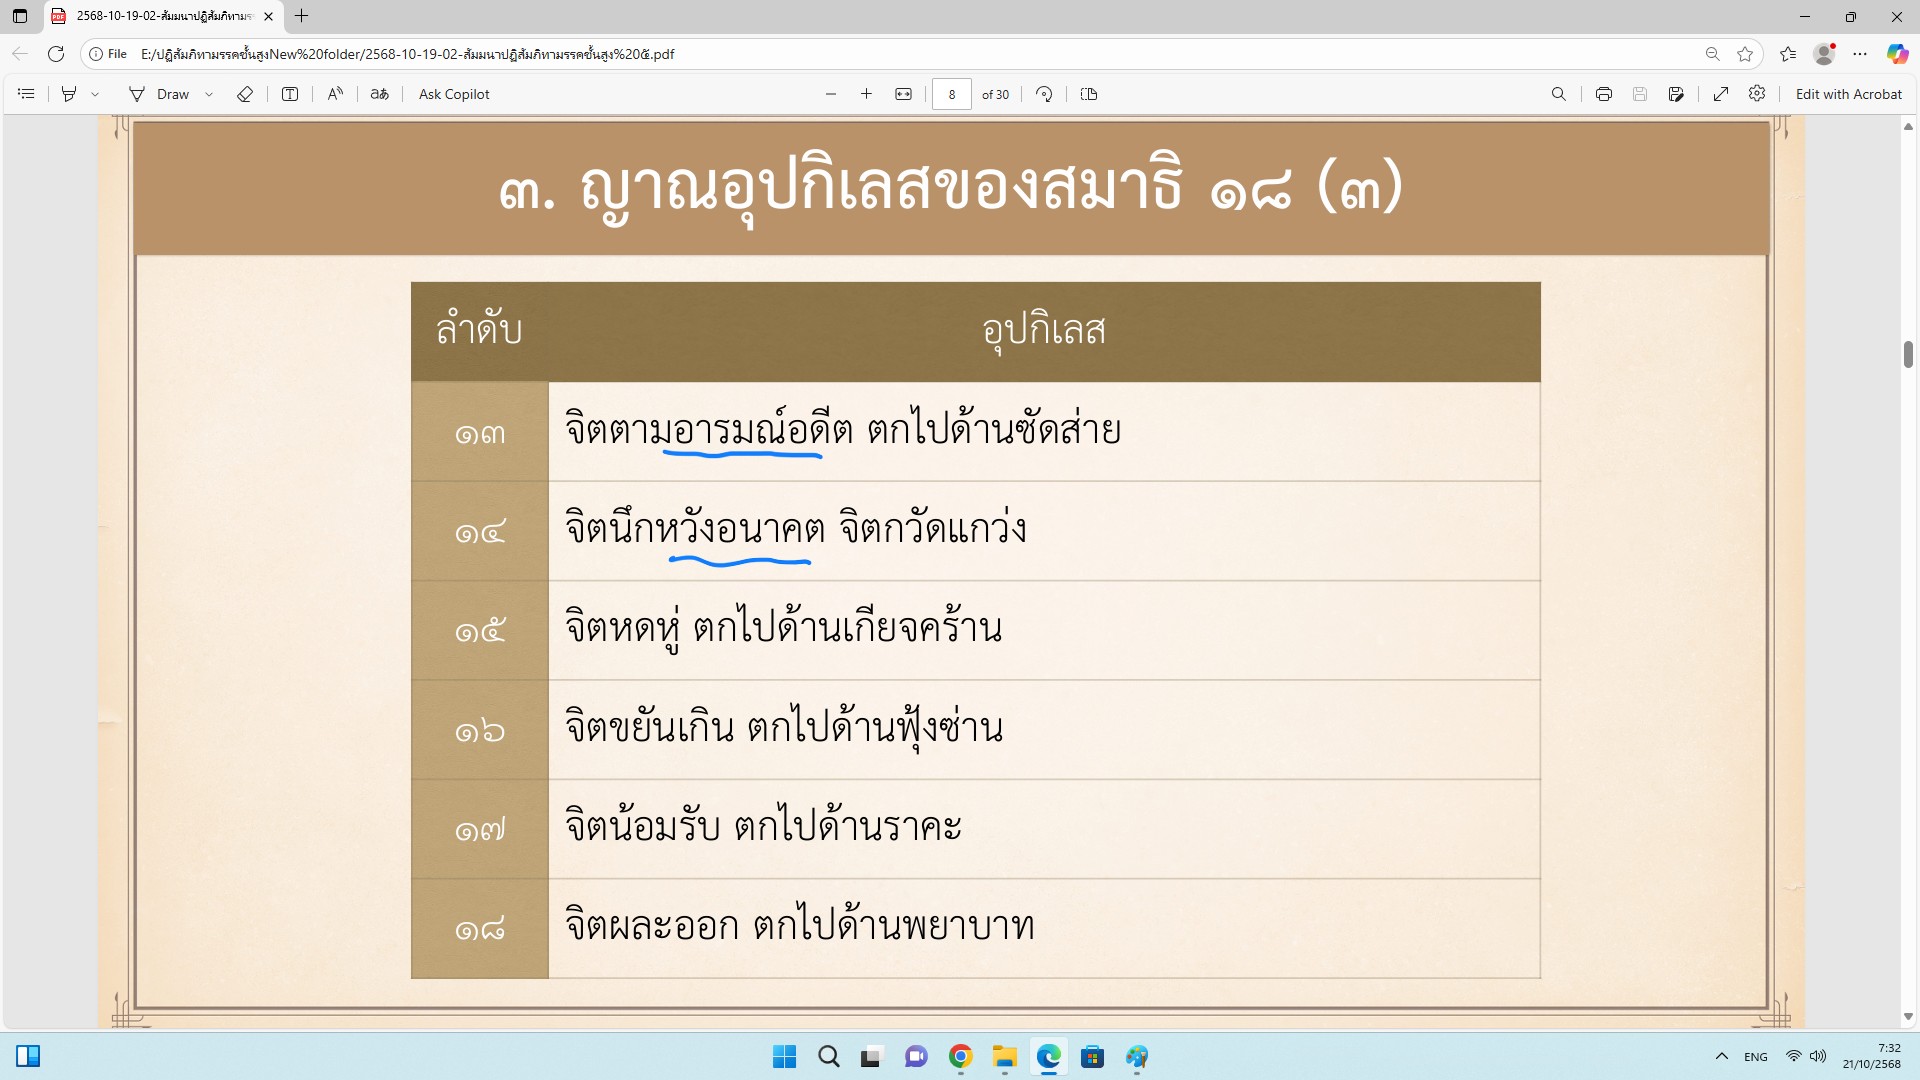Screen dimensions: 1920x1080
Task: Zoom in the PDF page
Action: click(866, 94)
